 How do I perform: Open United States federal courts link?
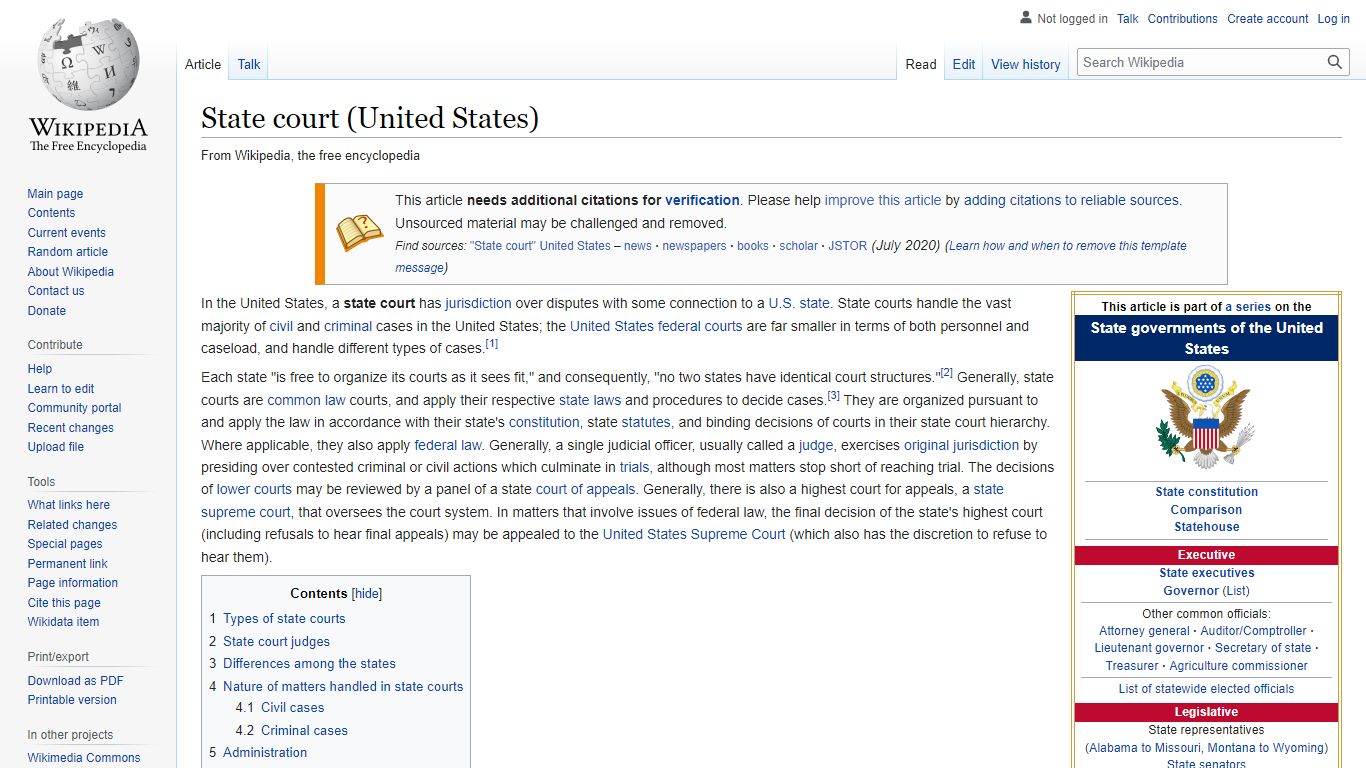[x=656, y=326]
